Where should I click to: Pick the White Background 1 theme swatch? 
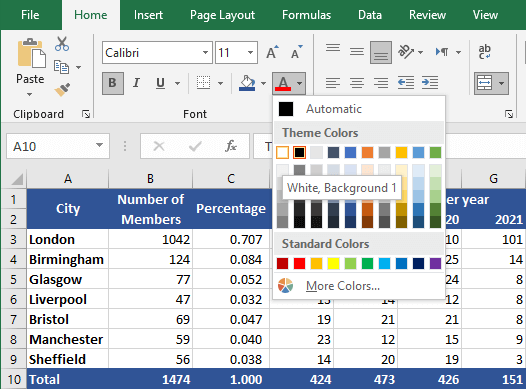(282, 153)
